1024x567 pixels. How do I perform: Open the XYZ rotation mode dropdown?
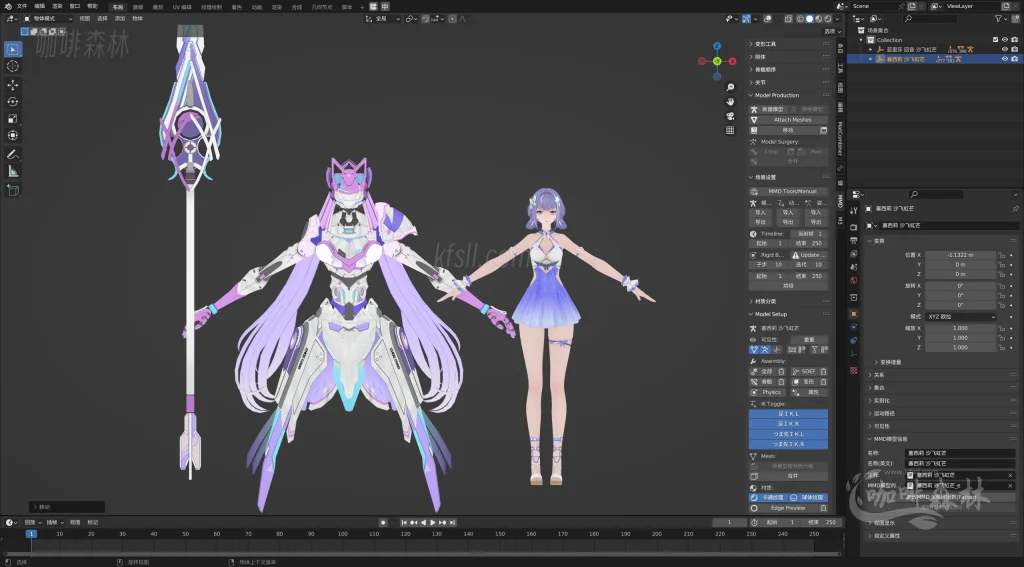[x=961, y=316]
